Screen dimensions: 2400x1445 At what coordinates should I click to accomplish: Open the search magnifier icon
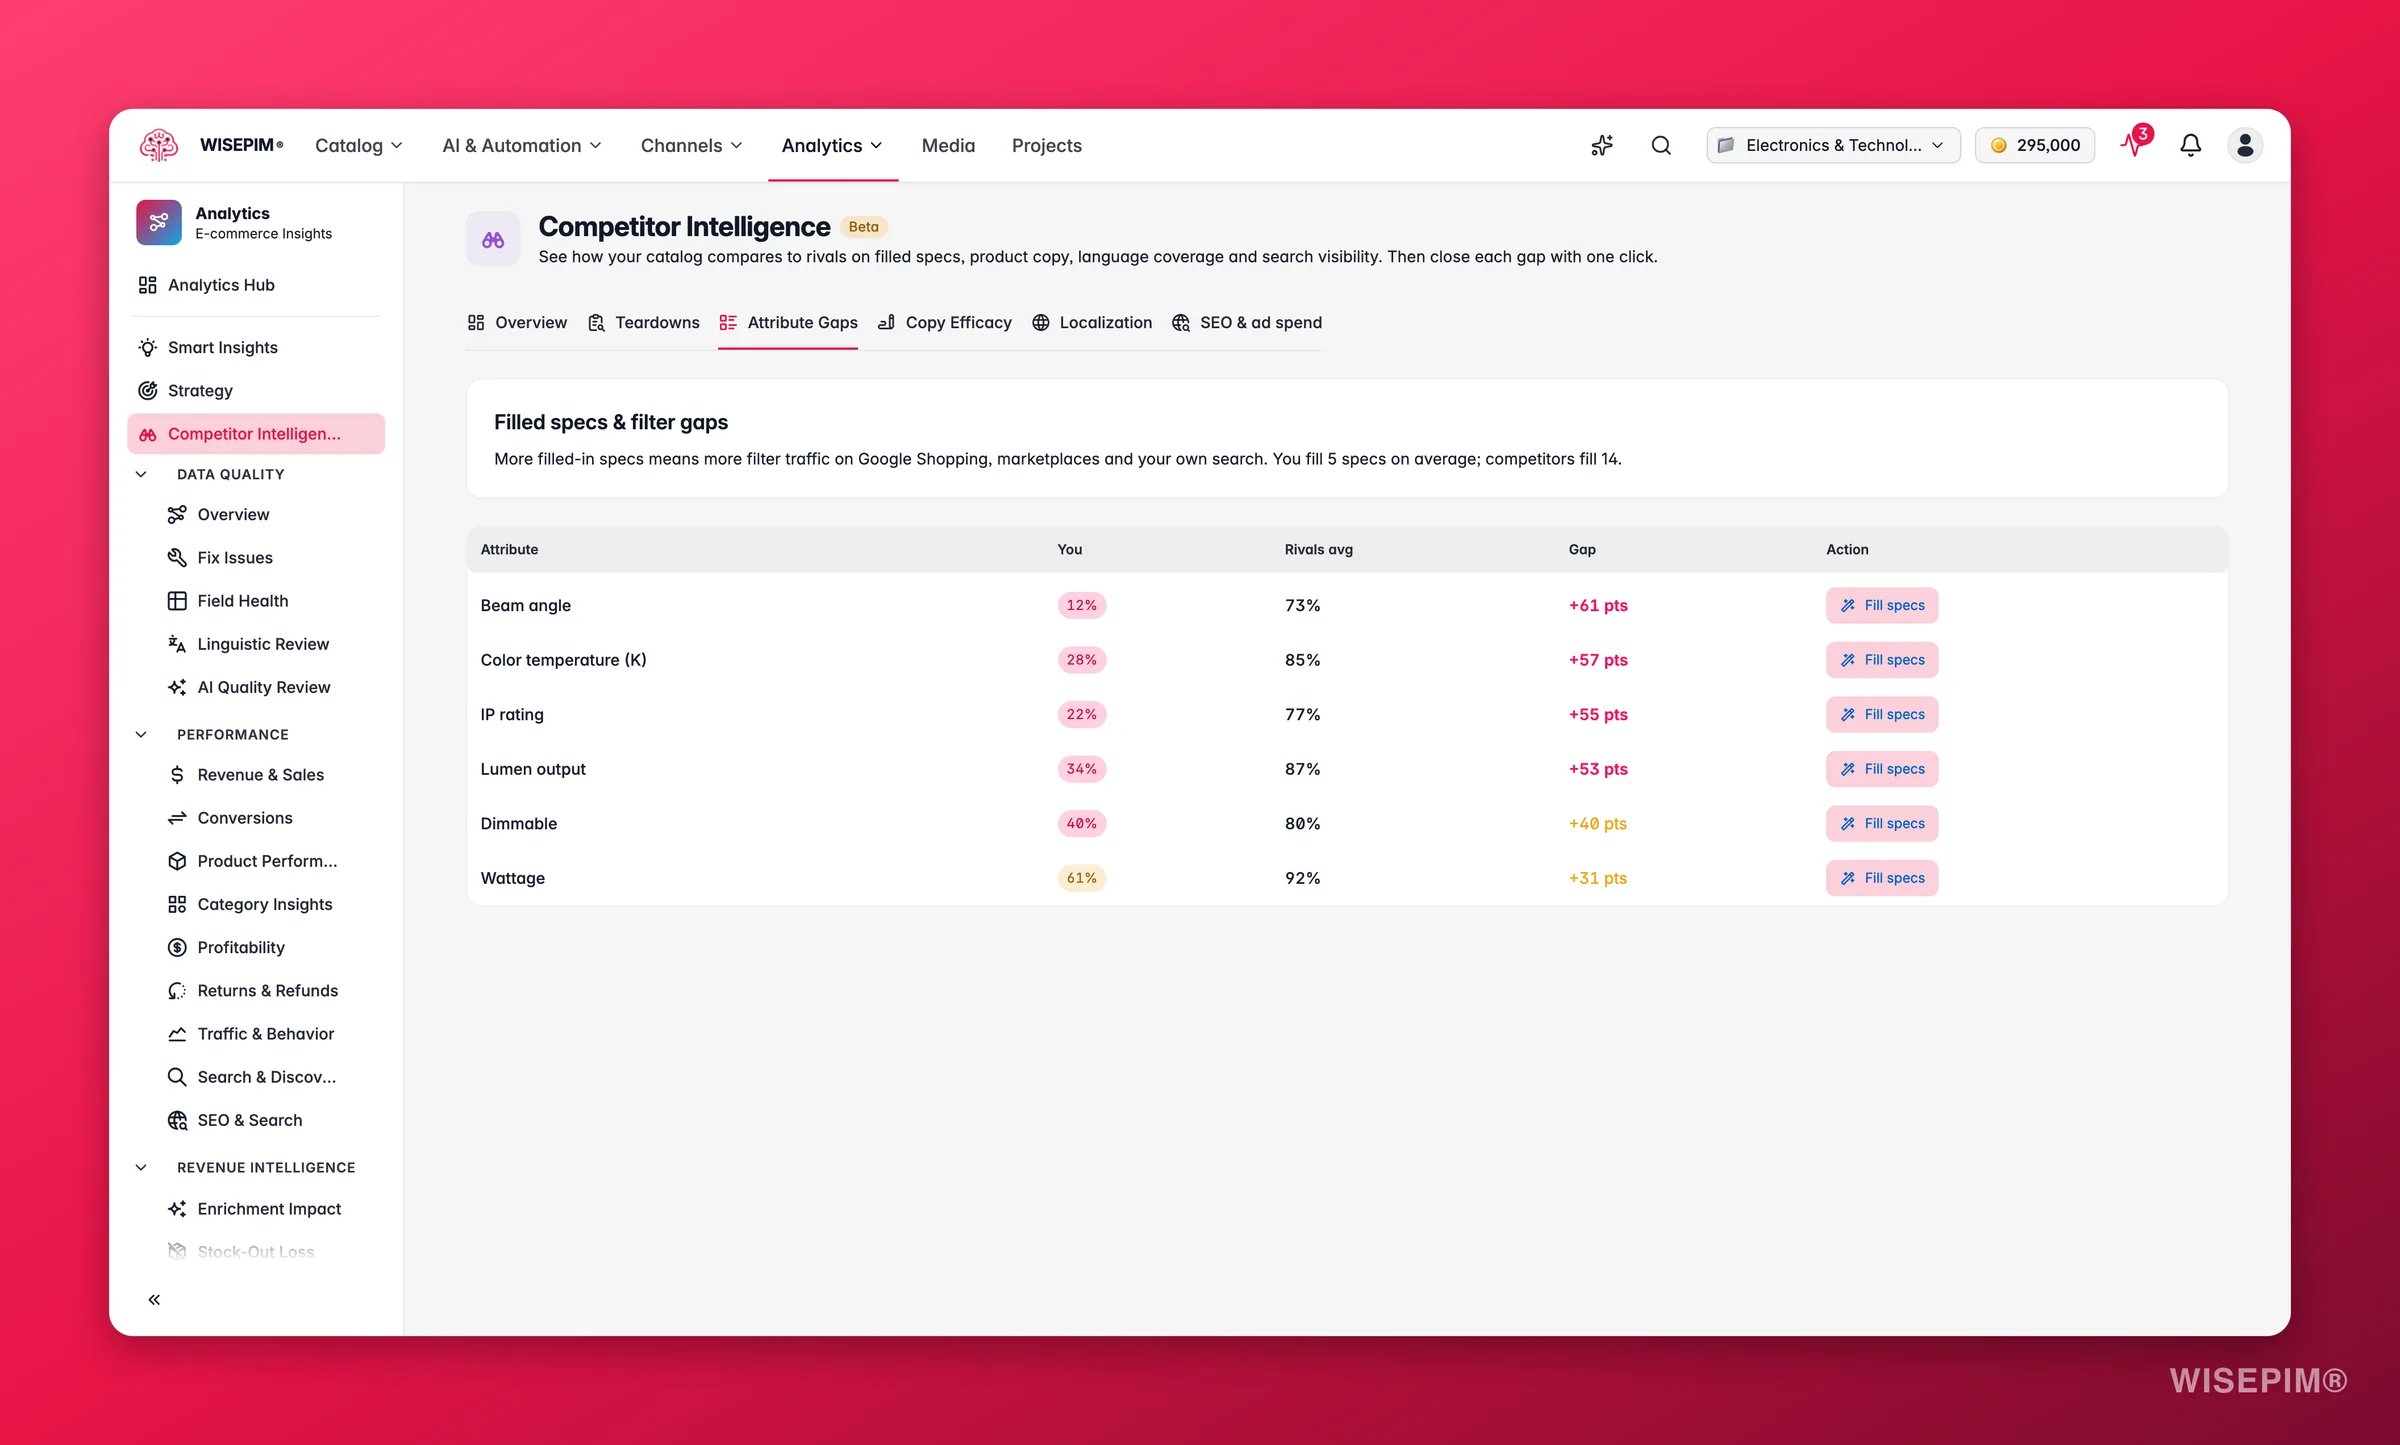(1661, 145)
